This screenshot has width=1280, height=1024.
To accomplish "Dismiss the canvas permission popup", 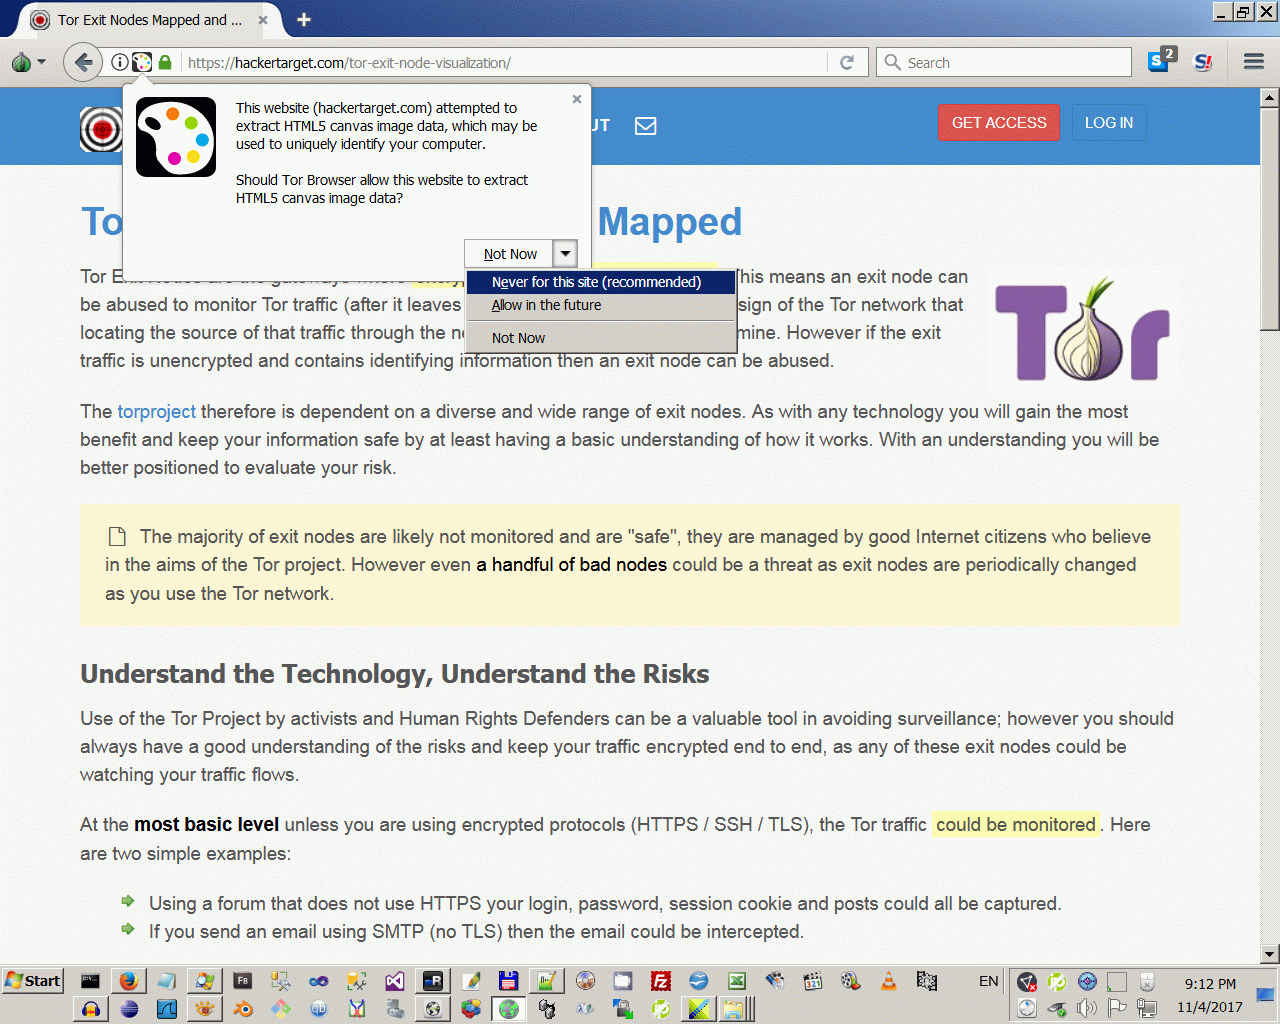I will pyautogui.click(x=577, y=99).
